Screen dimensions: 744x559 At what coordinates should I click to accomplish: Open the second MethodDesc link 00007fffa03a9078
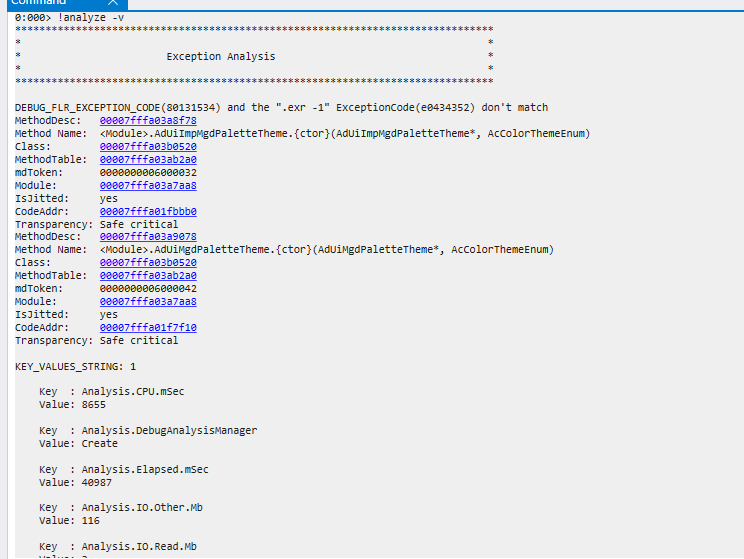[x=148, y=236]
